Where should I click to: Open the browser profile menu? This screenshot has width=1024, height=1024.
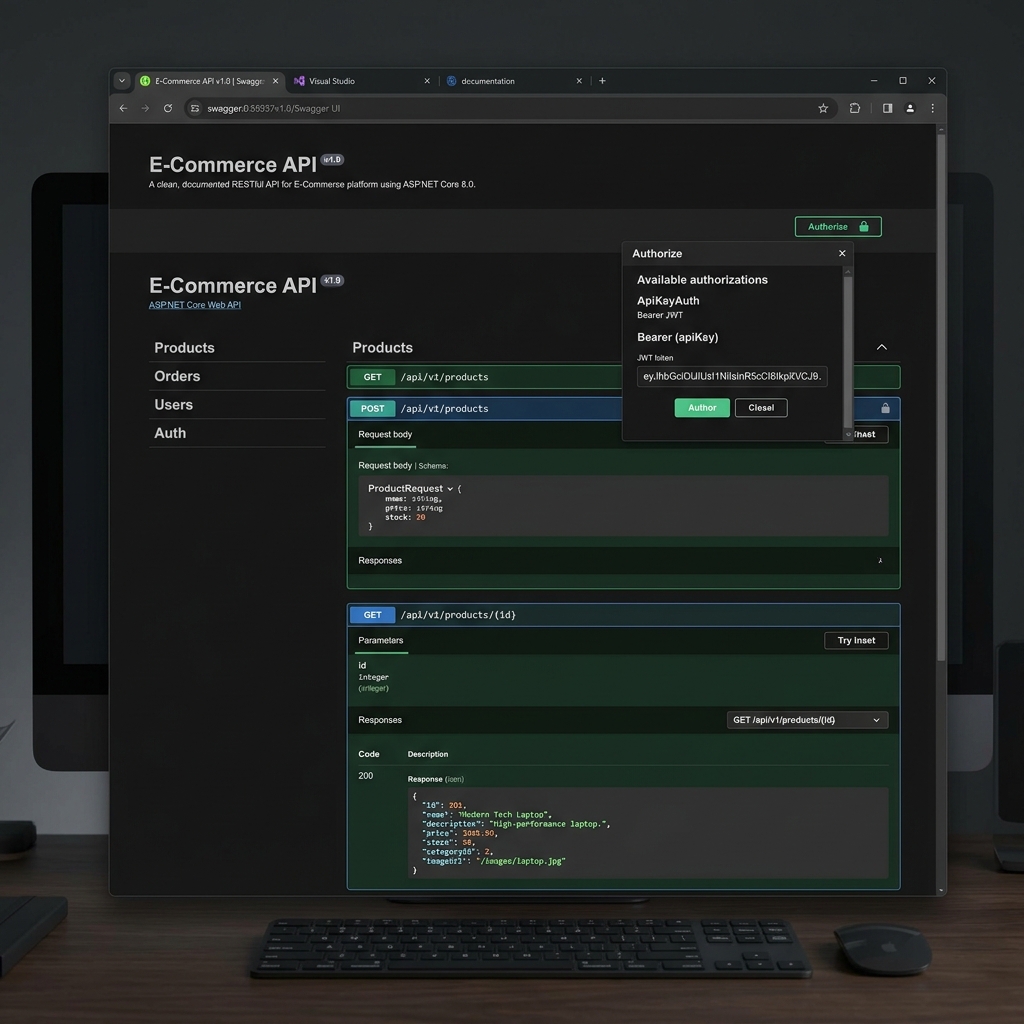click(910, 108)
